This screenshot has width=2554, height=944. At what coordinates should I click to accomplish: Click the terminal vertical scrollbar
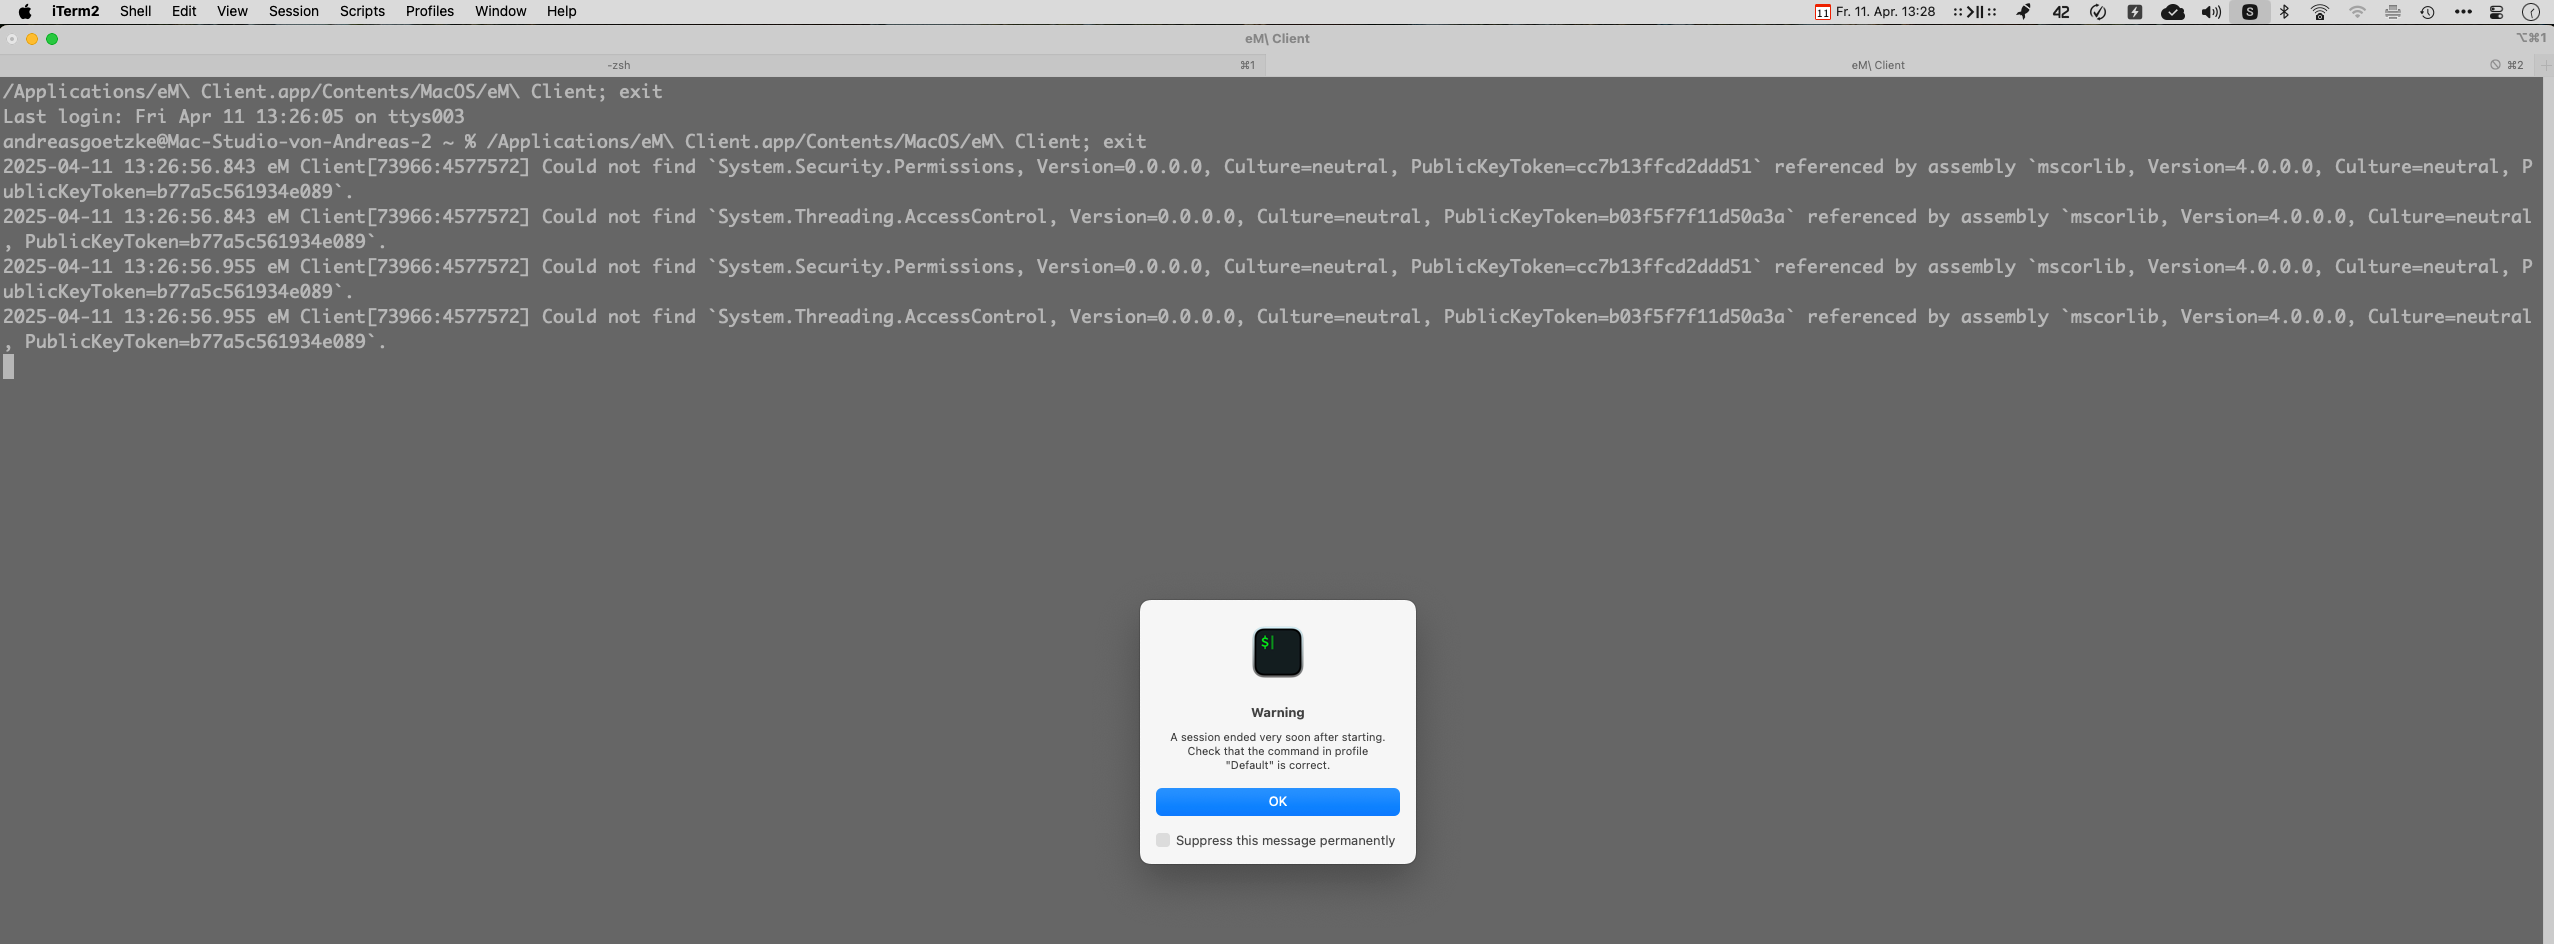[2548, 510]
